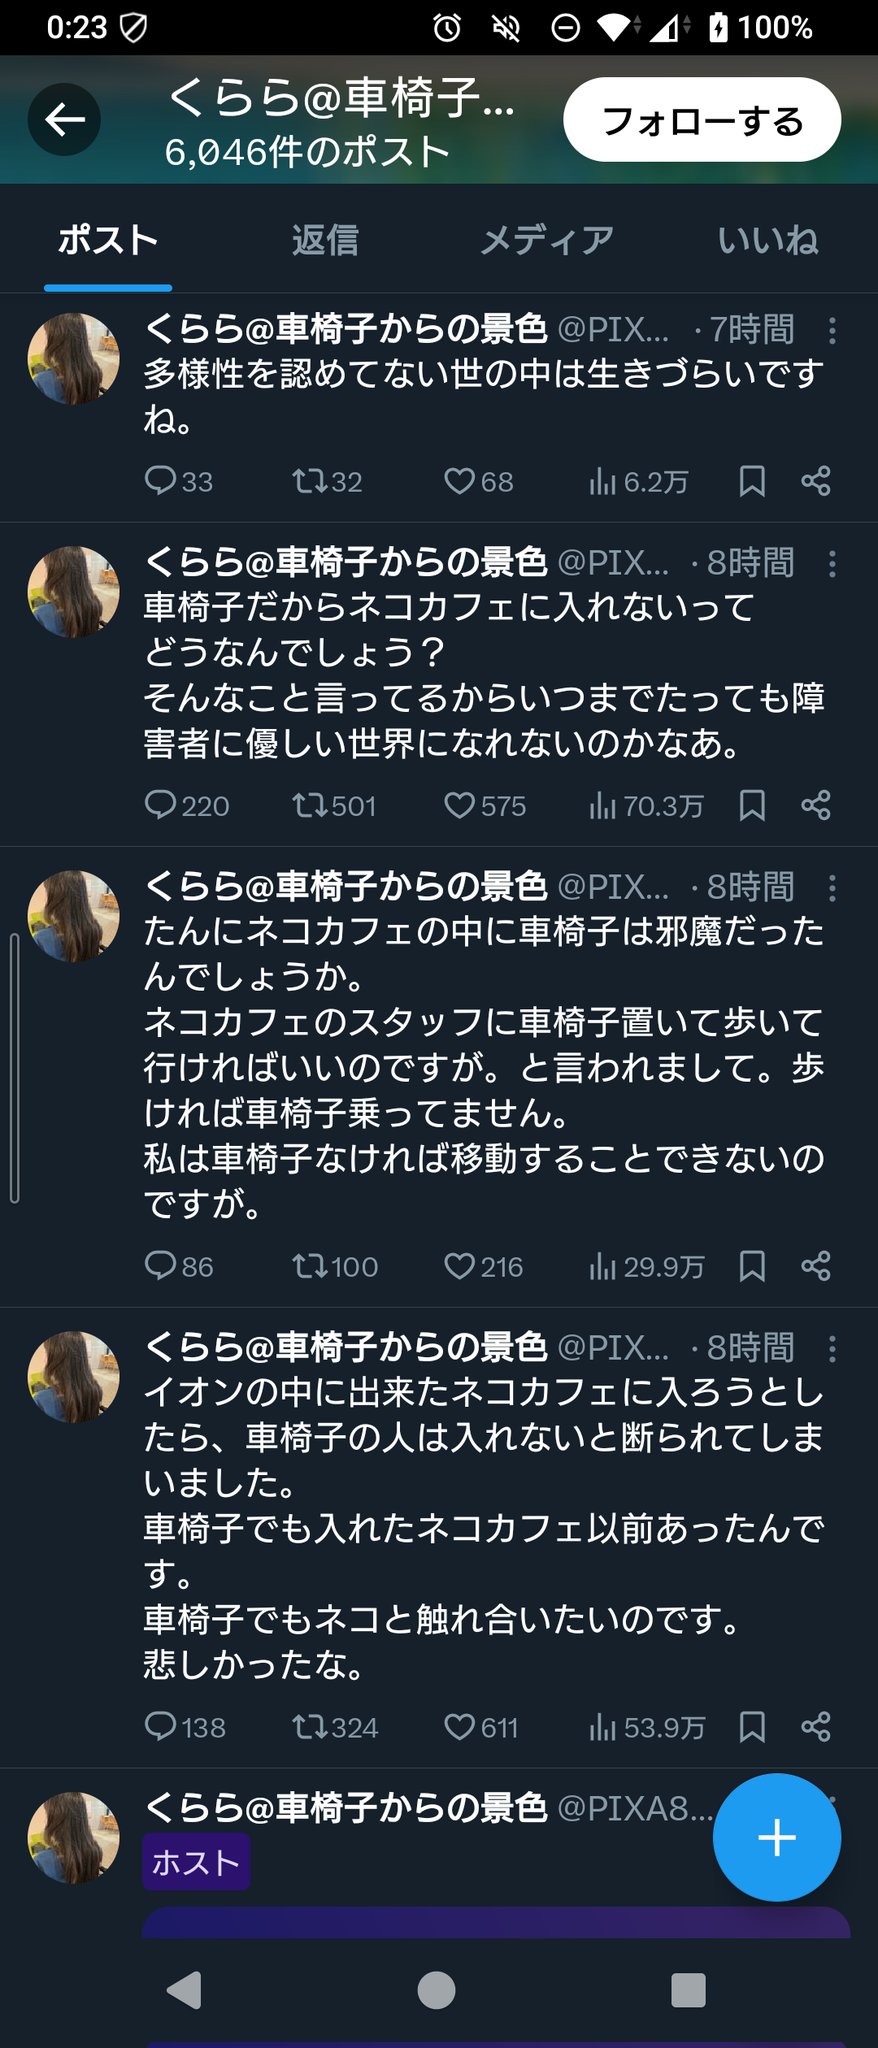The width and height of the screenshot is (878, 2048).
Task: Like the post with 68 likes
Action: 459,481
